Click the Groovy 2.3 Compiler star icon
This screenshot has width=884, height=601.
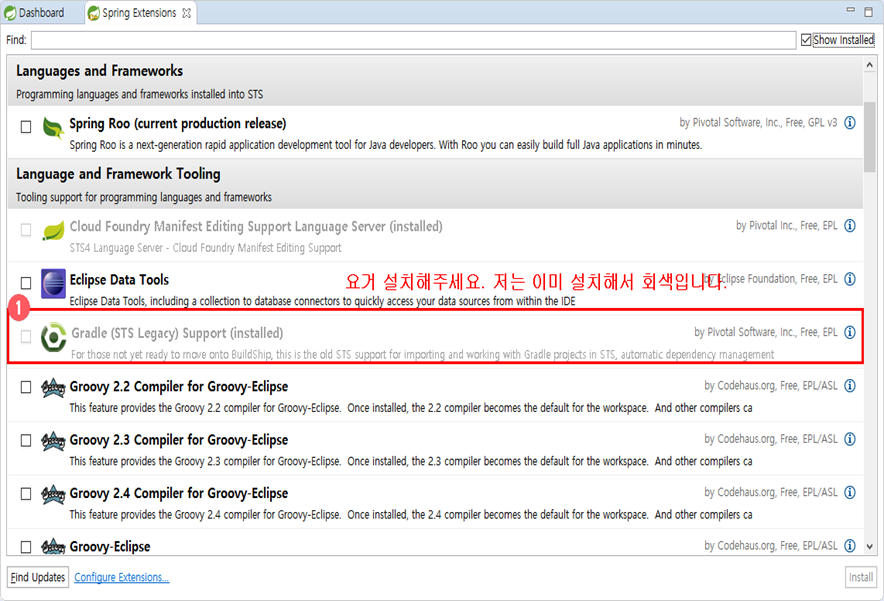(x=53, y=441)
